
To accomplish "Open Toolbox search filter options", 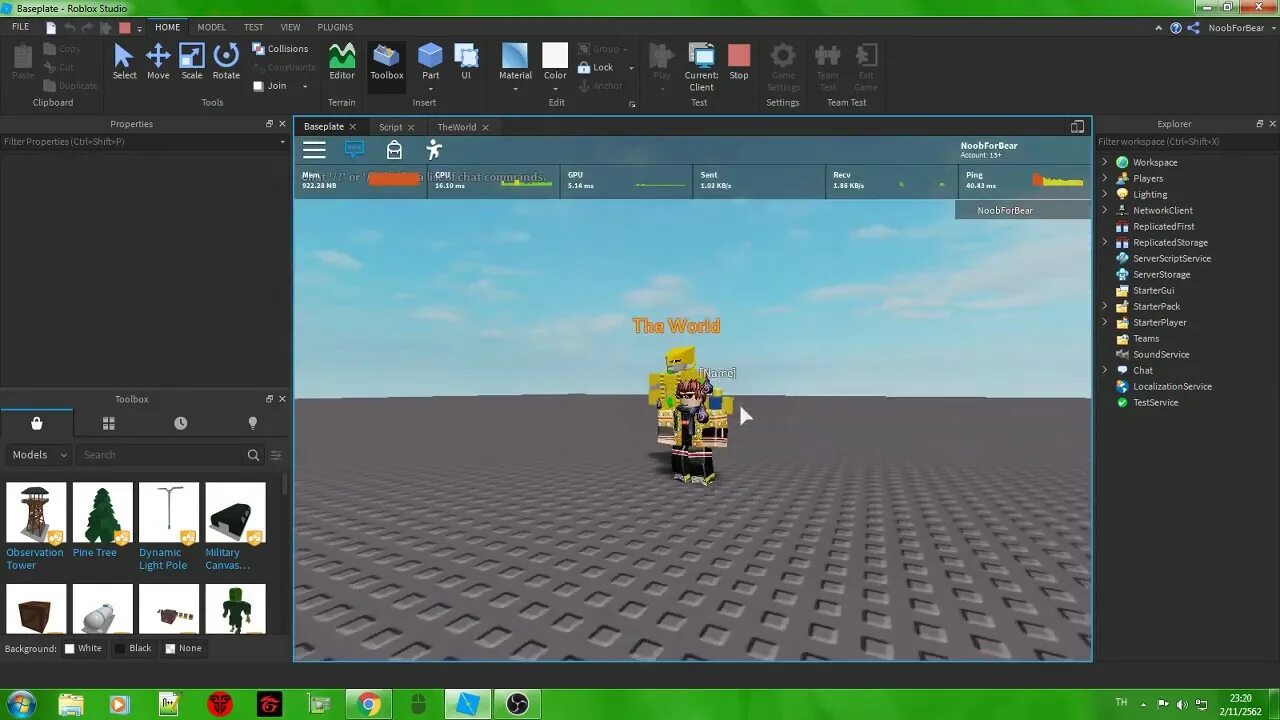I will click(x=276, y=455).
